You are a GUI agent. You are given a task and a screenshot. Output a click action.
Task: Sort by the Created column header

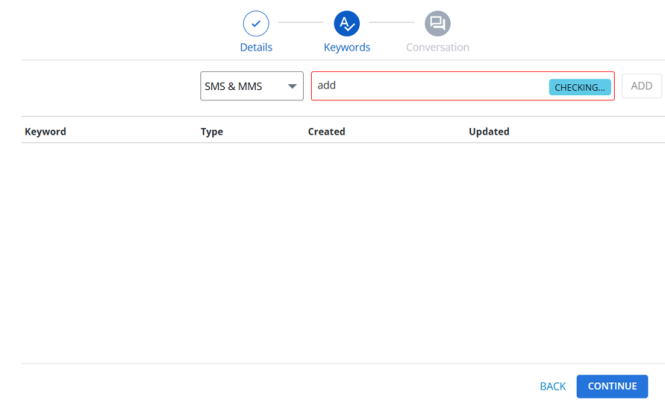coord(326,131)
